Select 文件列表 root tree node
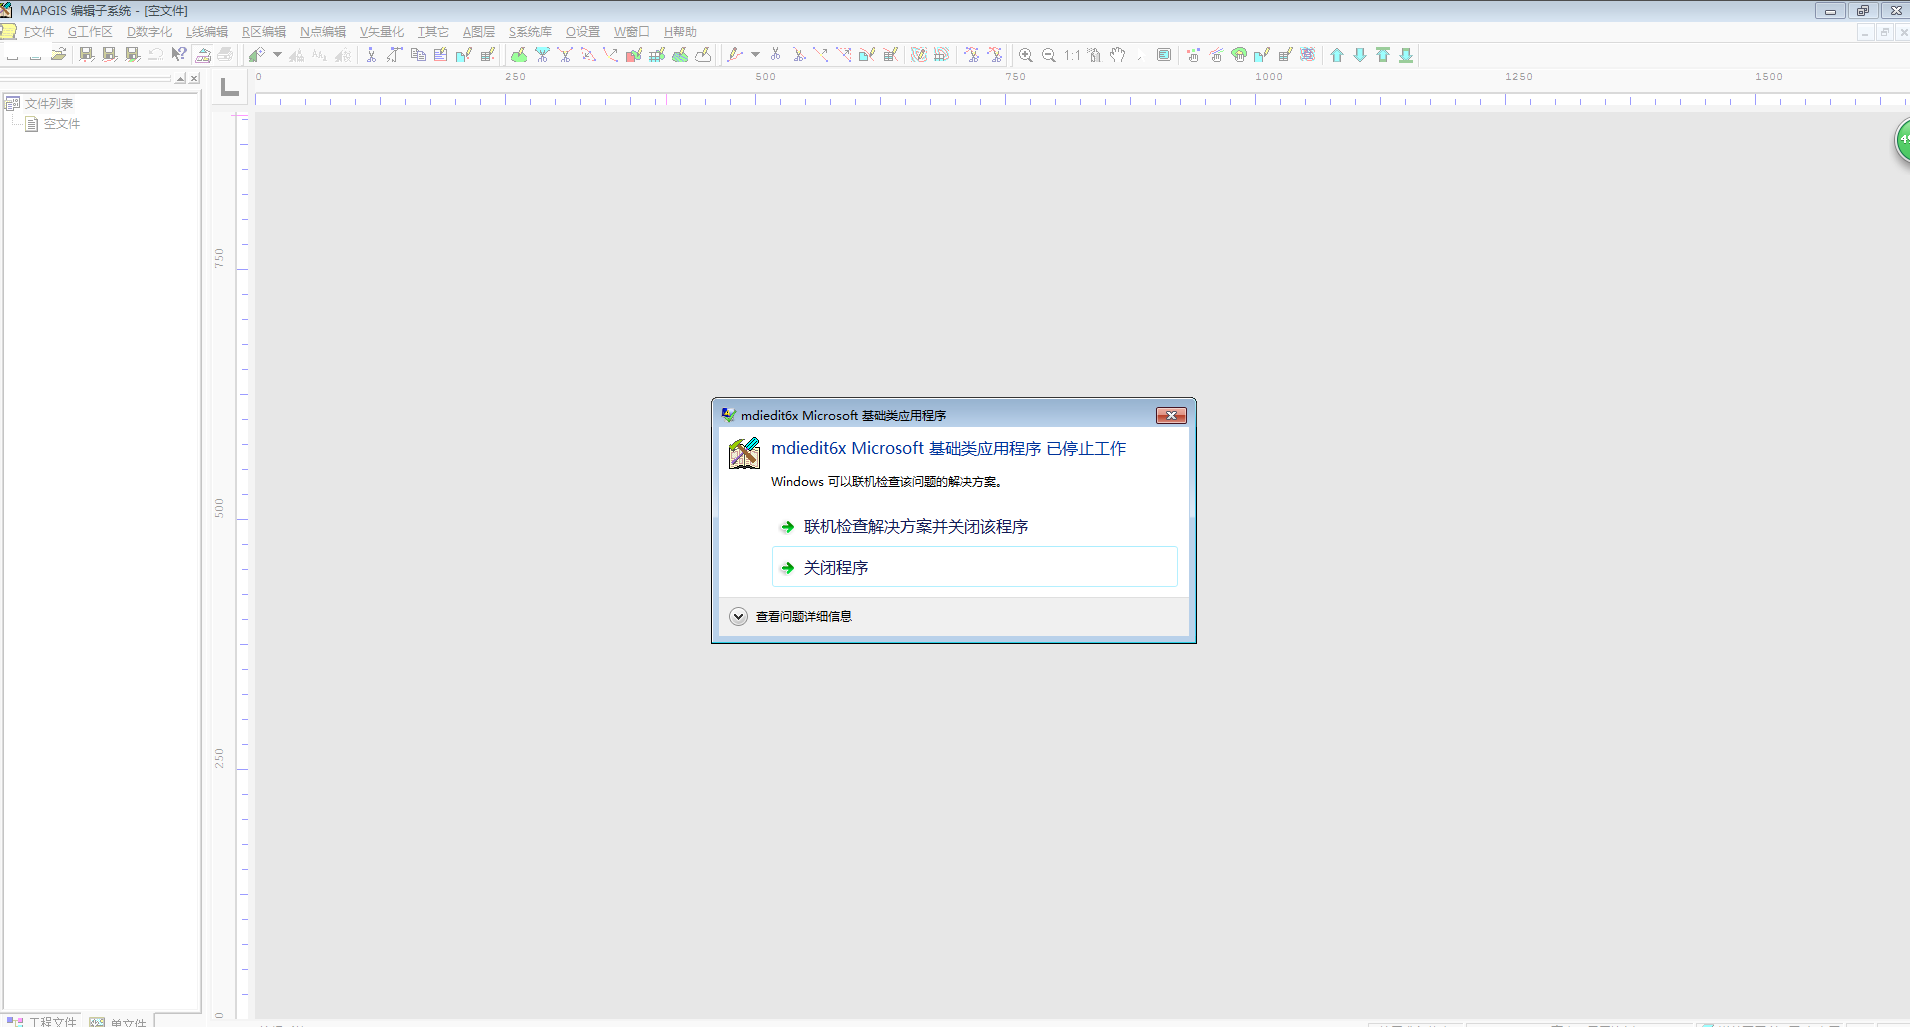 pos(49,103)
